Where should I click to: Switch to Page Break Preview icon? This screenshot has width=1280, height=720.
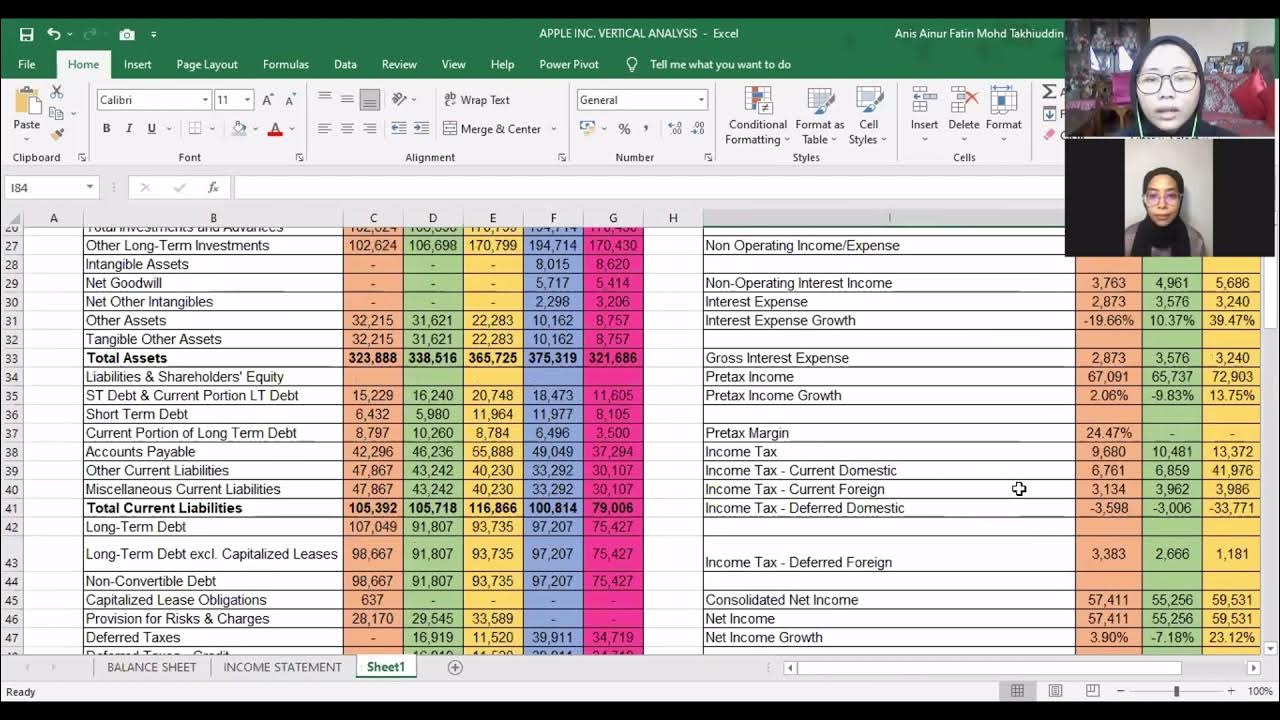(1092, 691)
